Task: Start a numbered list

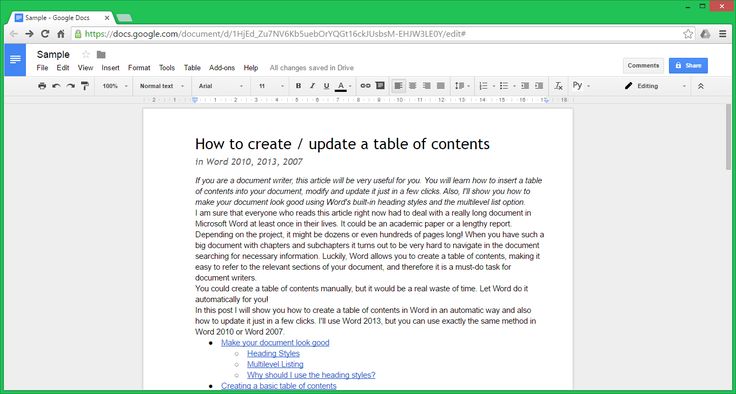Action: (x=483, y=86)
